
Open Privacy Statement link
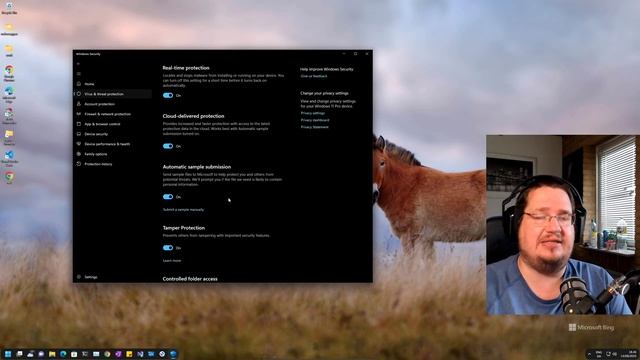point(315,127)
